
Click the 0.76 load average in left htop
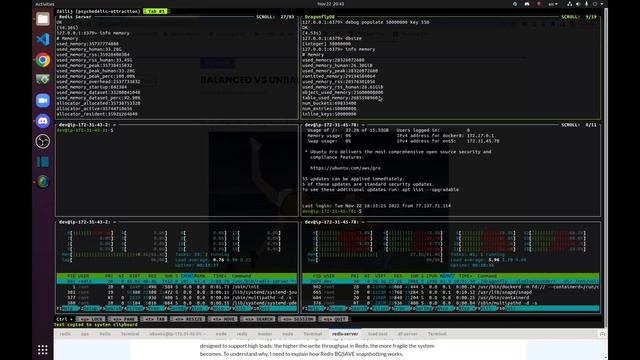[218, 260]
